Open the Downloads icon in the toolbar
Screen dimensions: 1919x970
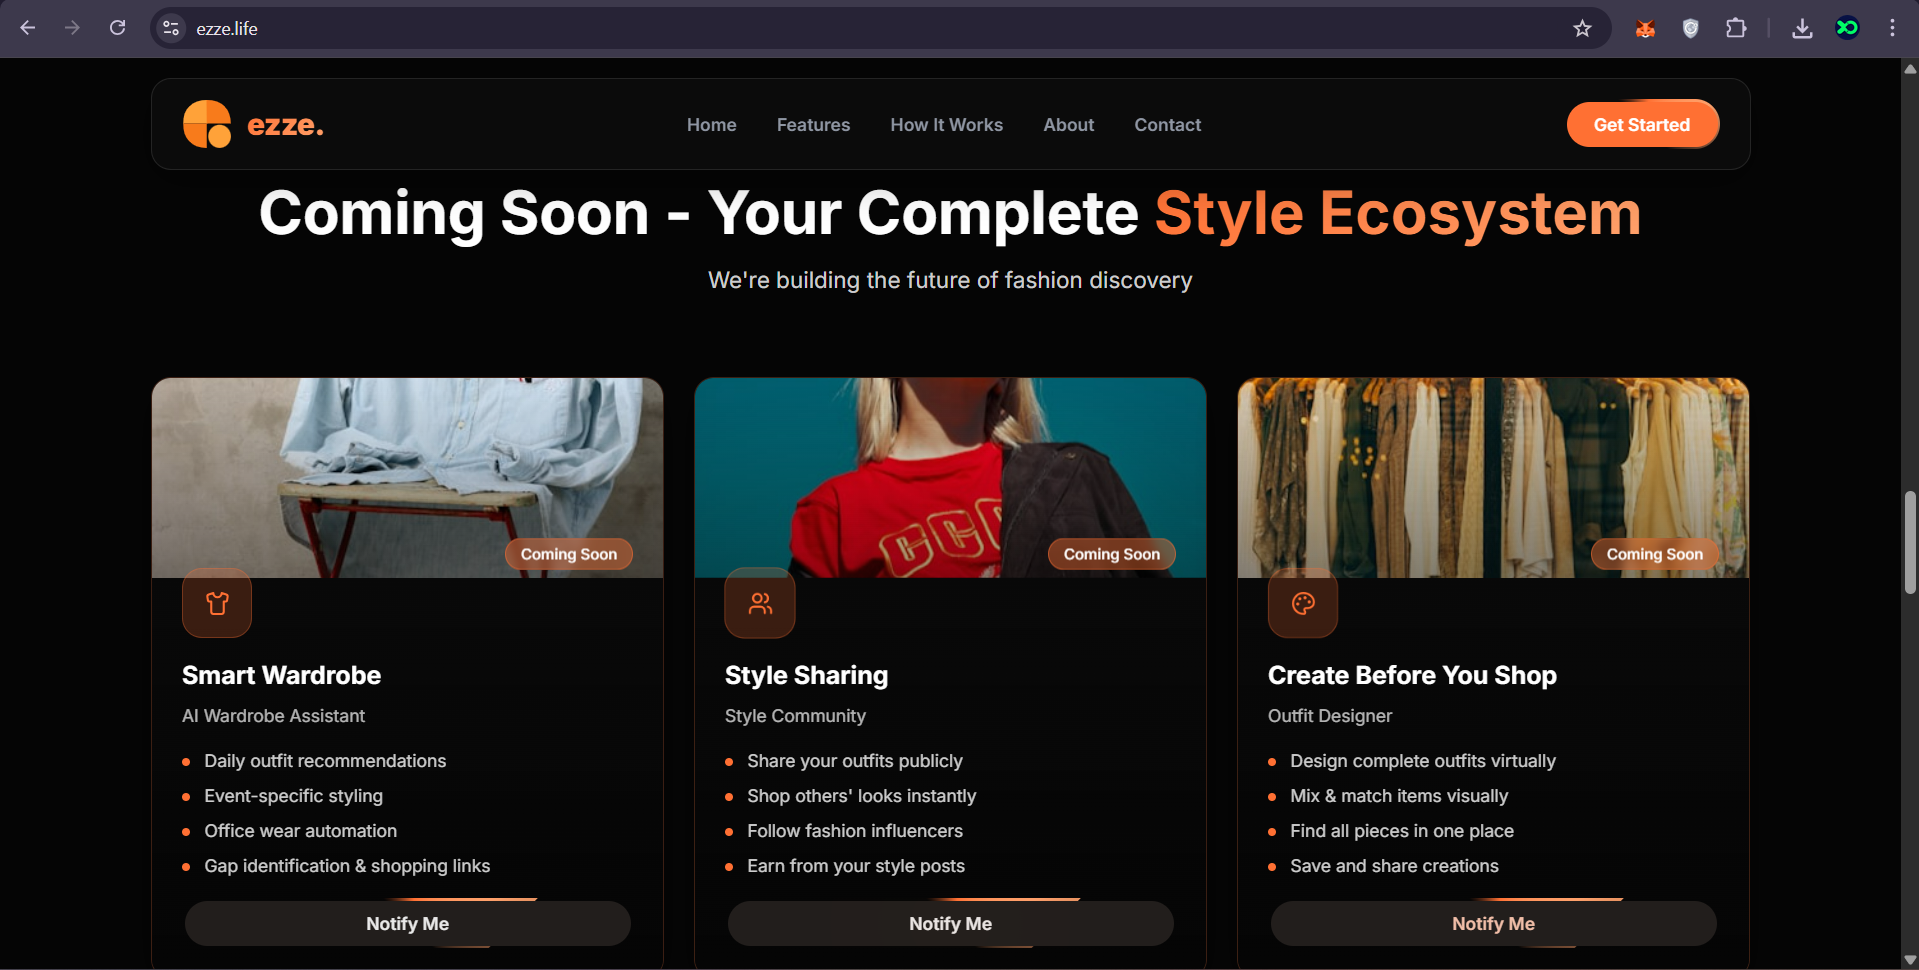point(1801,28)
